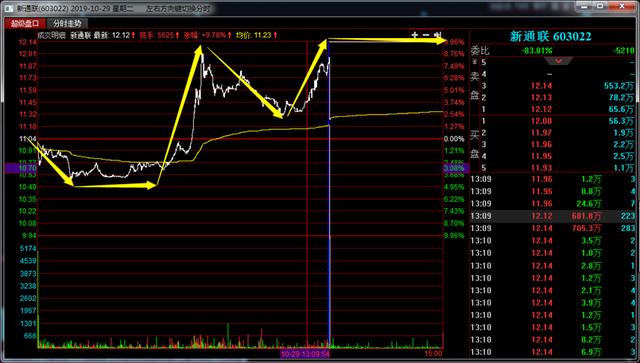
Task: Click the purple 3.08% percentage axis label
Action: click(454, 168)
